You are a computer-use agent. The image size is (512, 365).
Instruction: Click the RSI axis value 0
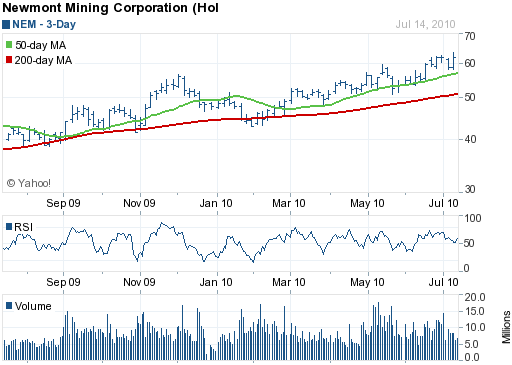pyautogui.click(x=467, y=268)
